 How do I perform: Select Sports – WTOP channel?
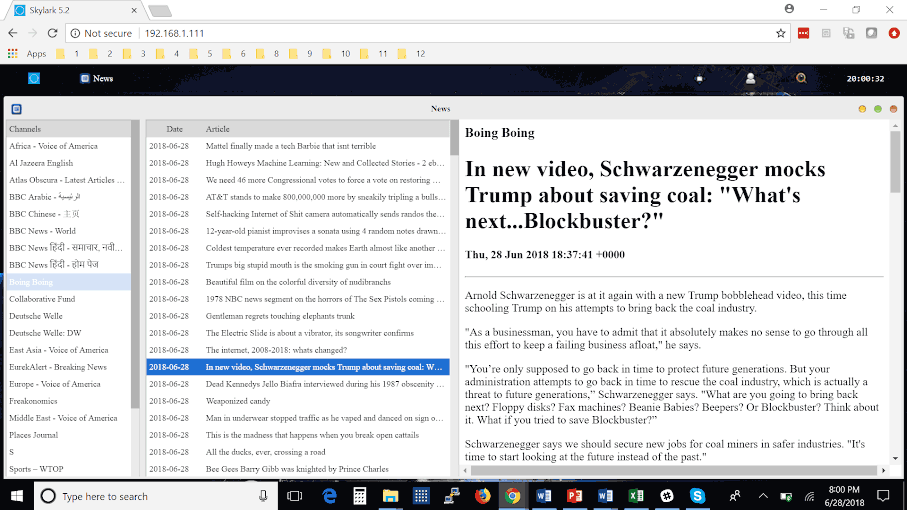(x=68, y=469)
